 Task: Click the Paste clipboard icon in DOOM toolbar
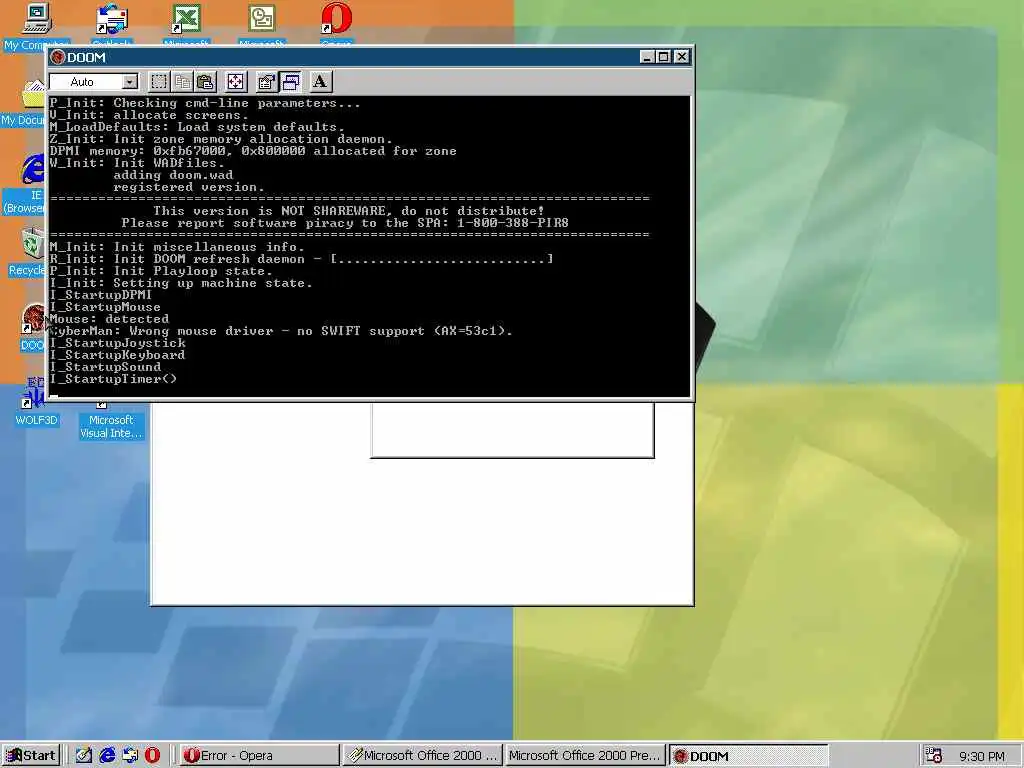205,82
